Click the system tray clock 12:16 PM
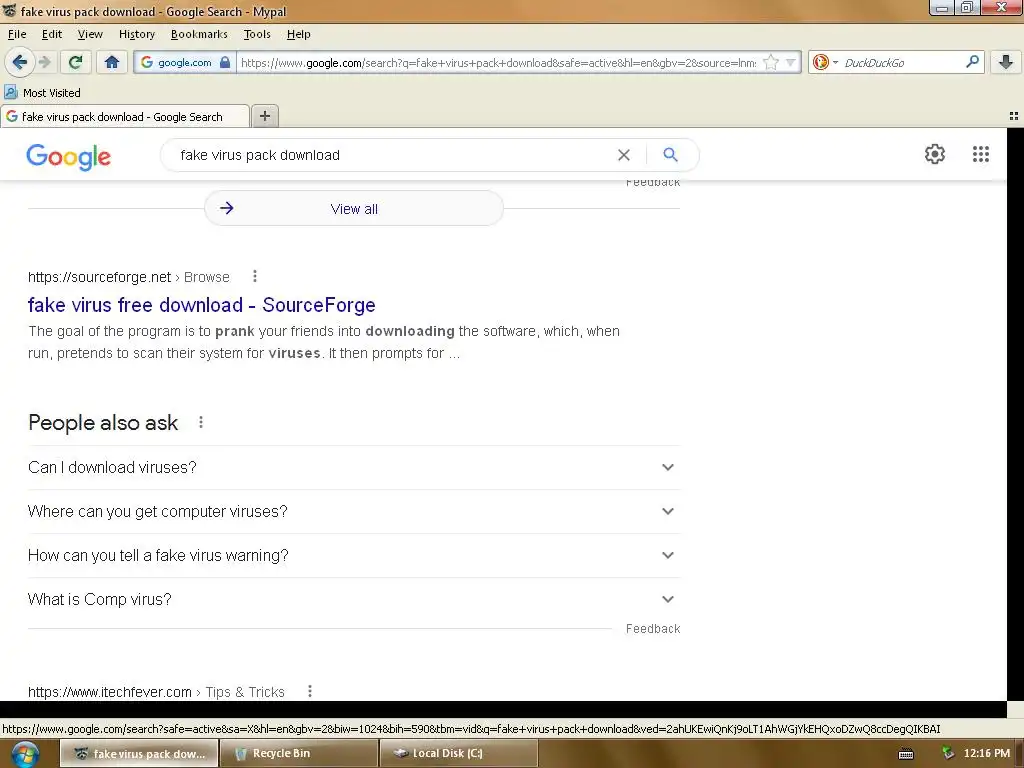This screenshot has width=1024, height=768. (986, 753)
